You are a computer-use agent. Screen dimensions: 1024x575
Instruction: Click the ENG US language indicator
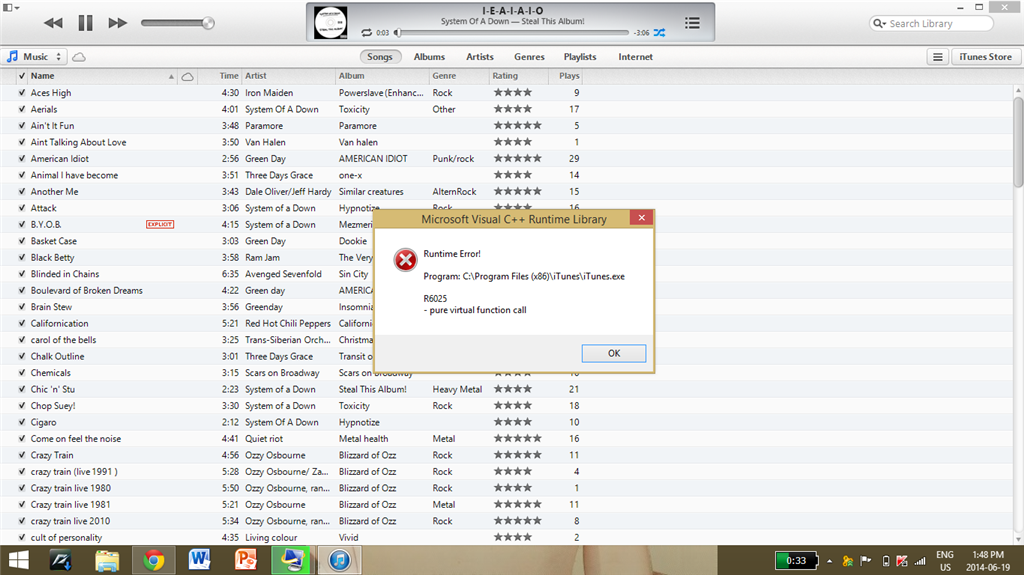tap(944, 561)
